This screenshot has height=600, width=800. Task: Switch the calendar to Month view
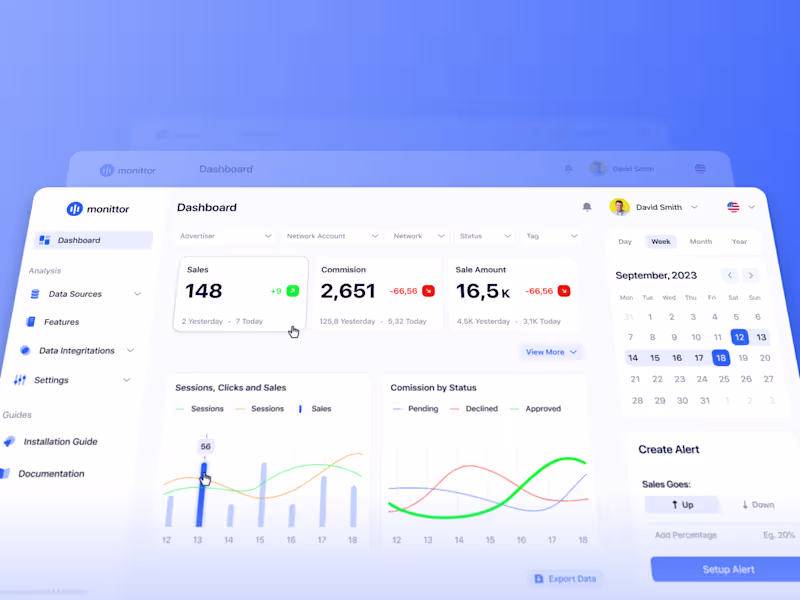click(x=701, y=241)
